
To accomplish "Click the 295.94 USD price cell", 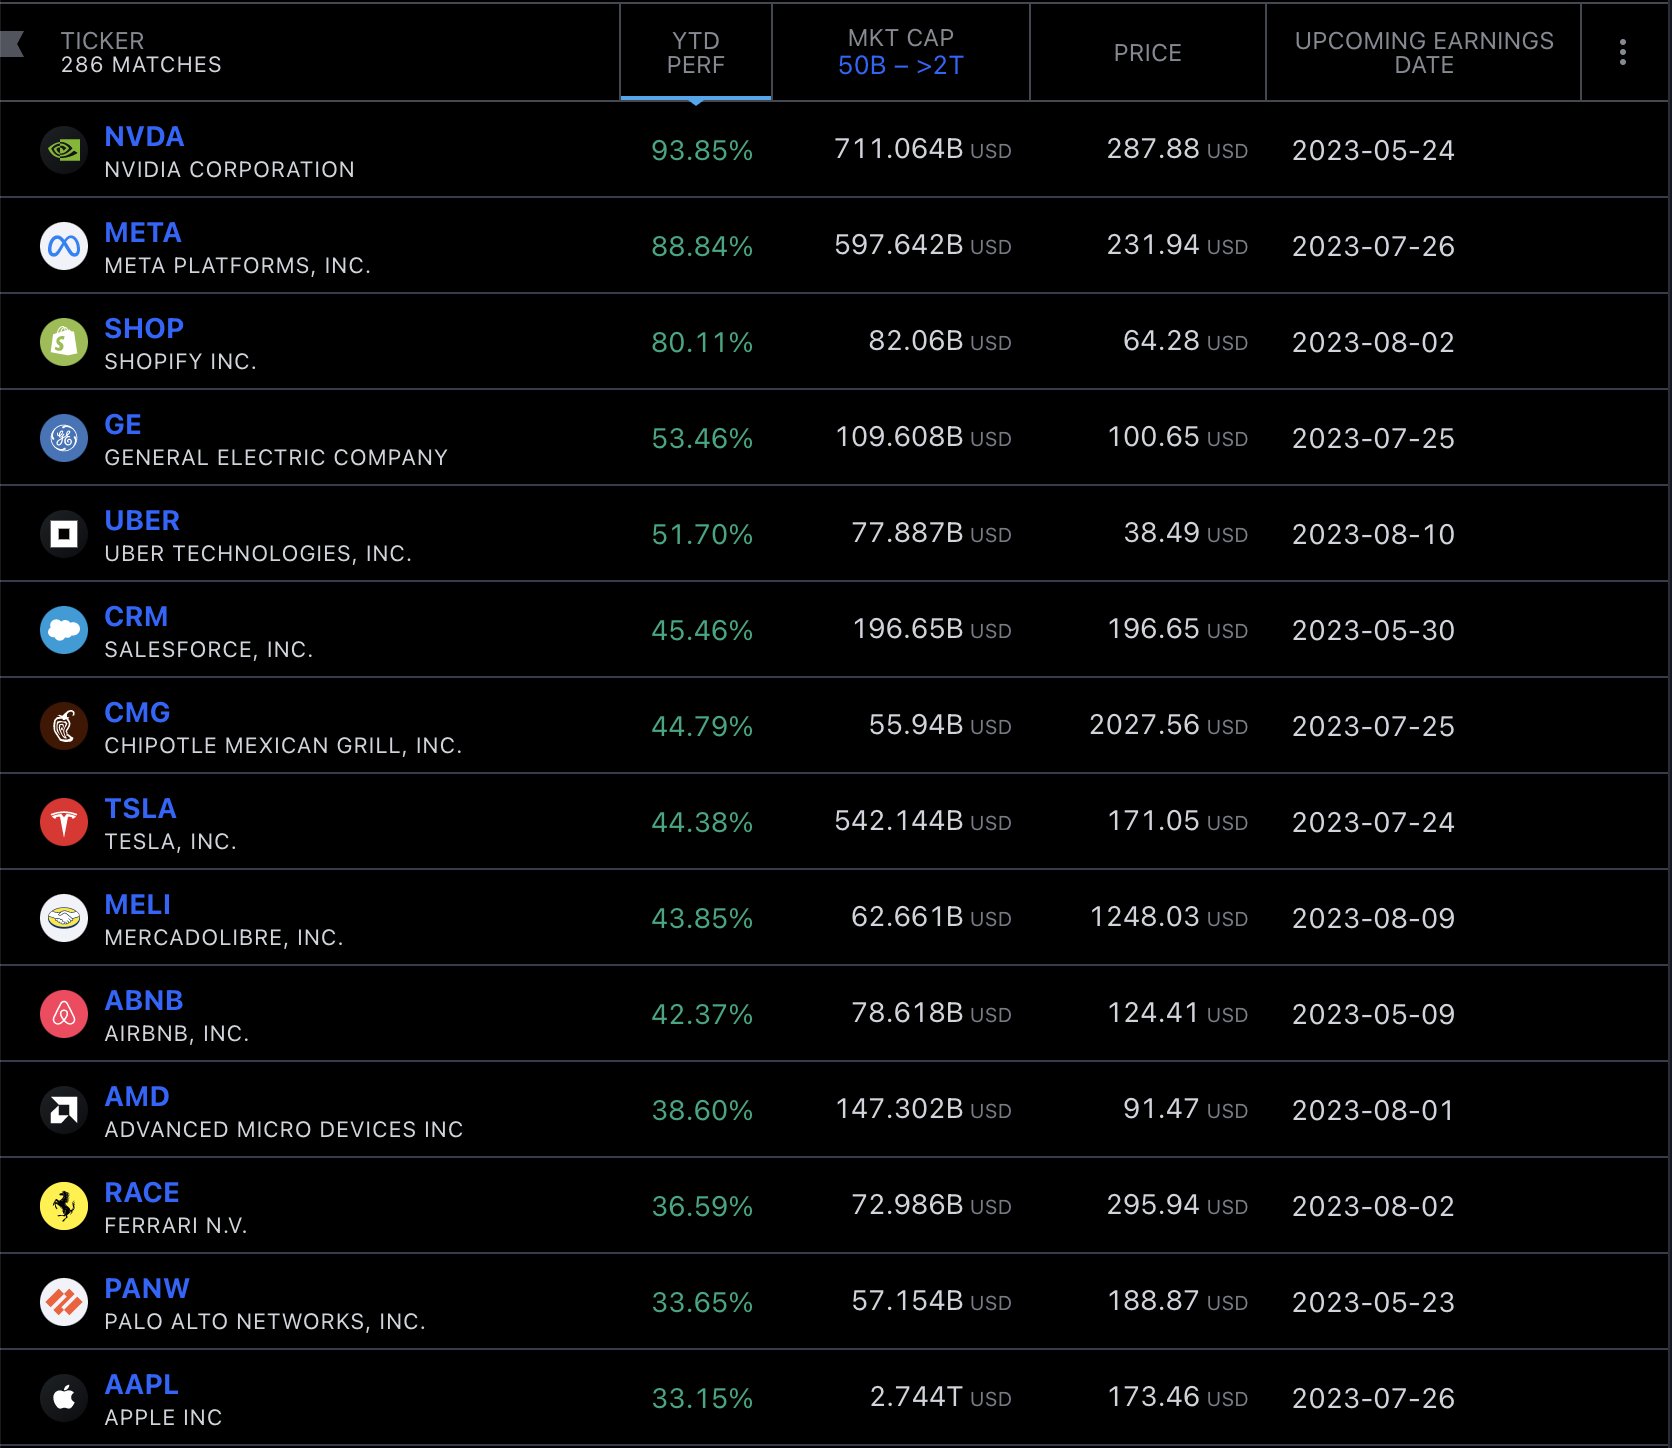I will click(1178, 1205).
